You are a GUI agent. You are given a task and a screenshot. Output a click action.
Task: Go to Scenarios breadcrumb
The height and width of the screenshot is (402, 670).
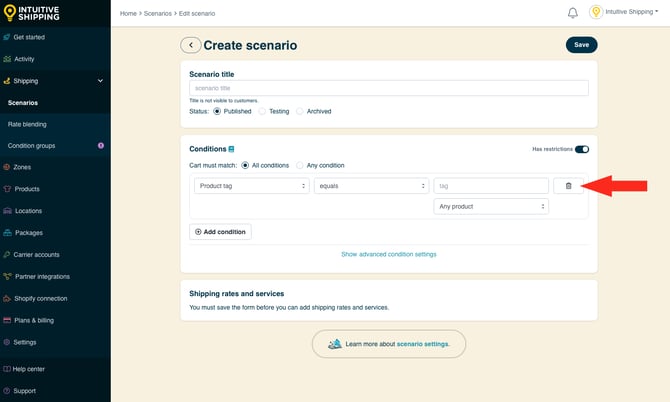tap(158, 14)
